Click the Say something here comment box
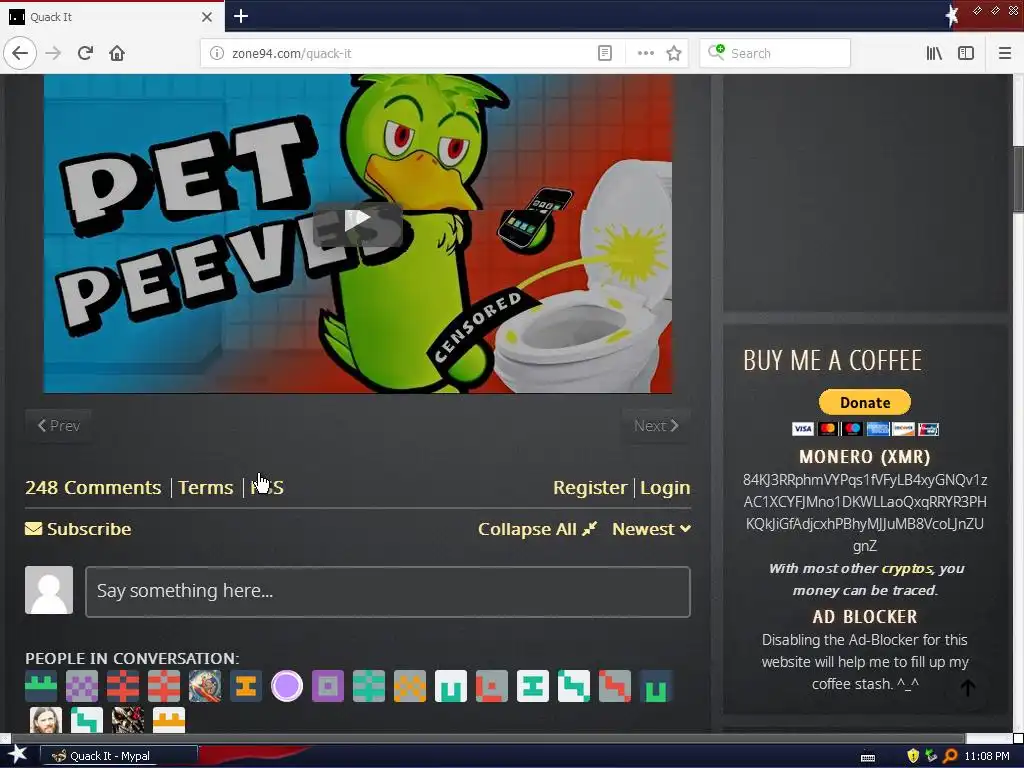This screenshot has height=768, width=1024. (388, 592)
